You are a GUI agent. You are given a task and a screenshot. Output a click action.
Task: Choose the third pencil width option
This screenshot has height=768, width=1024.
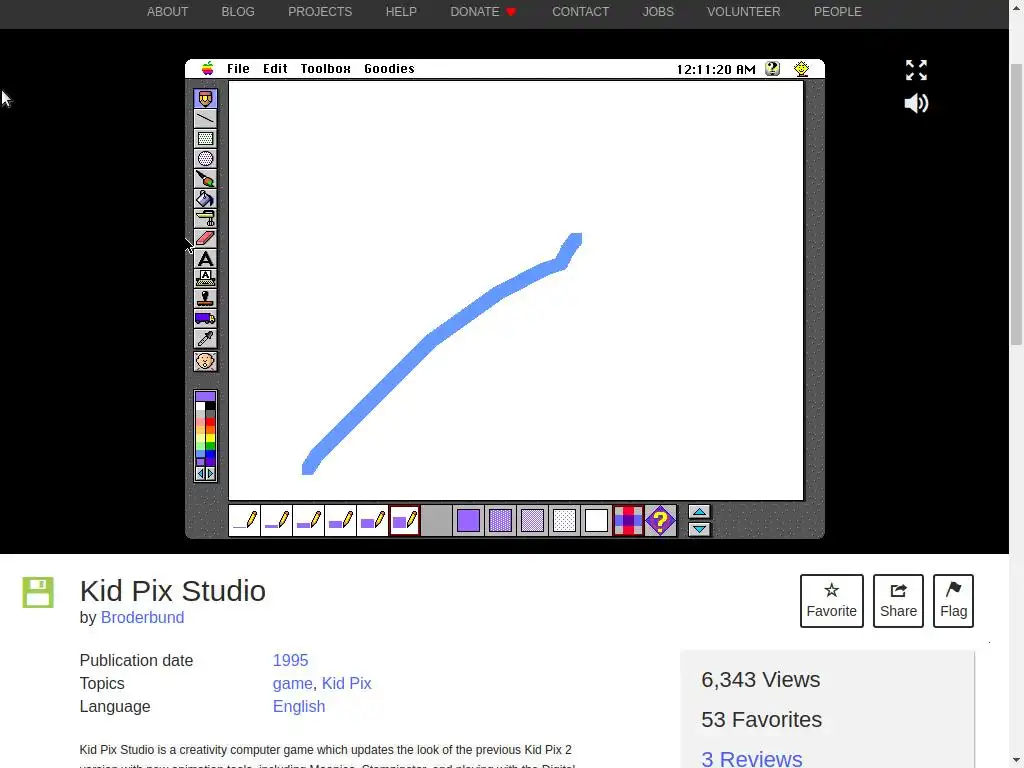pyautogui.click(x=308, y=520)
